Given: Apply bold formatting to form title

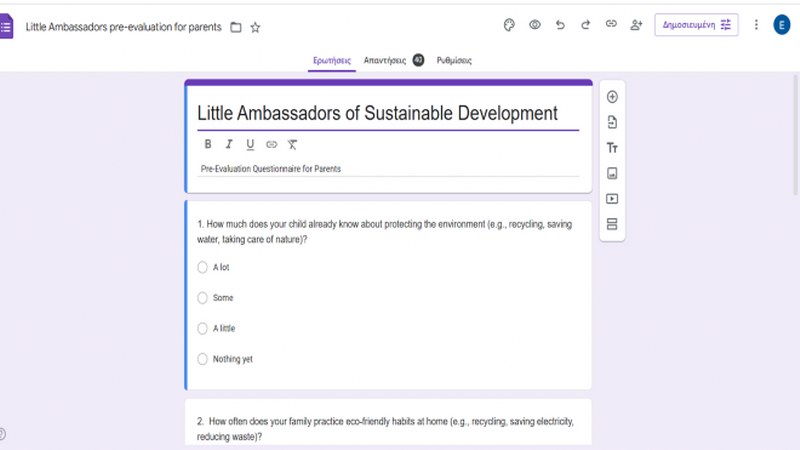Looking at the screenshot, I should [x=208, y=145].
